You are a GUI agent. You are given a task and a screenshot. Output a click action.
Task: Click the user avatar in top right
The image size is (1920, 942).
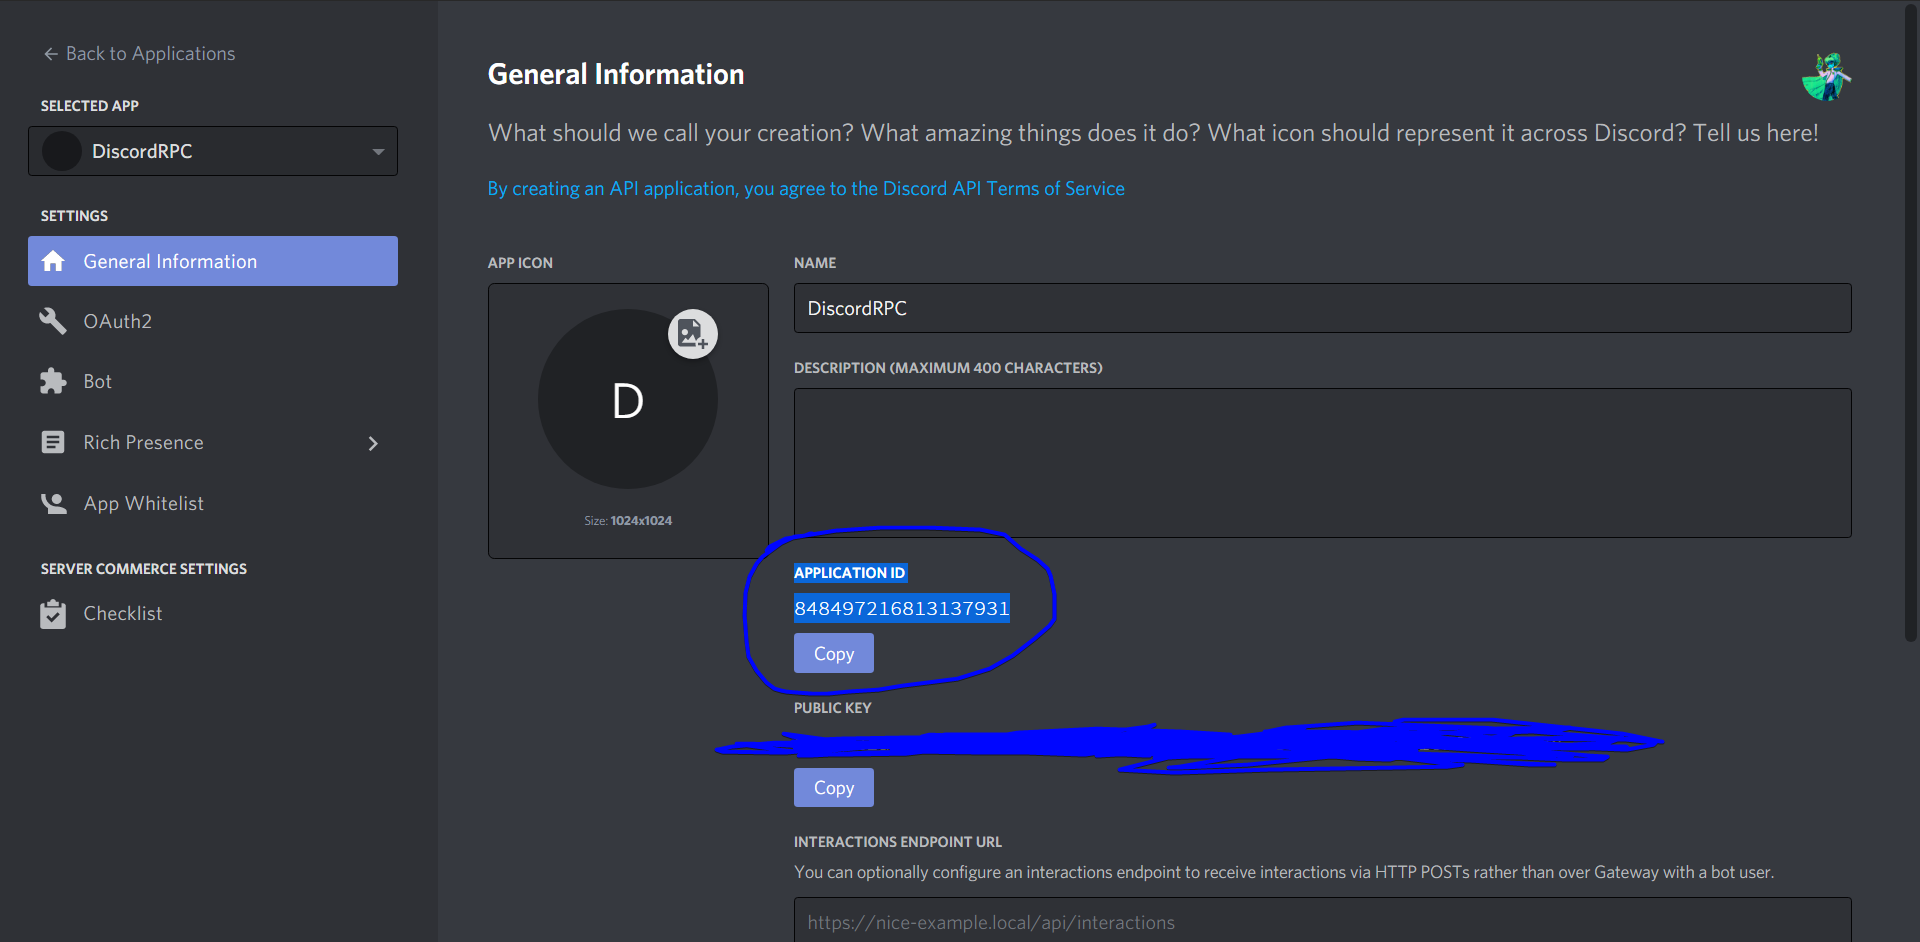click(1827, 77)
